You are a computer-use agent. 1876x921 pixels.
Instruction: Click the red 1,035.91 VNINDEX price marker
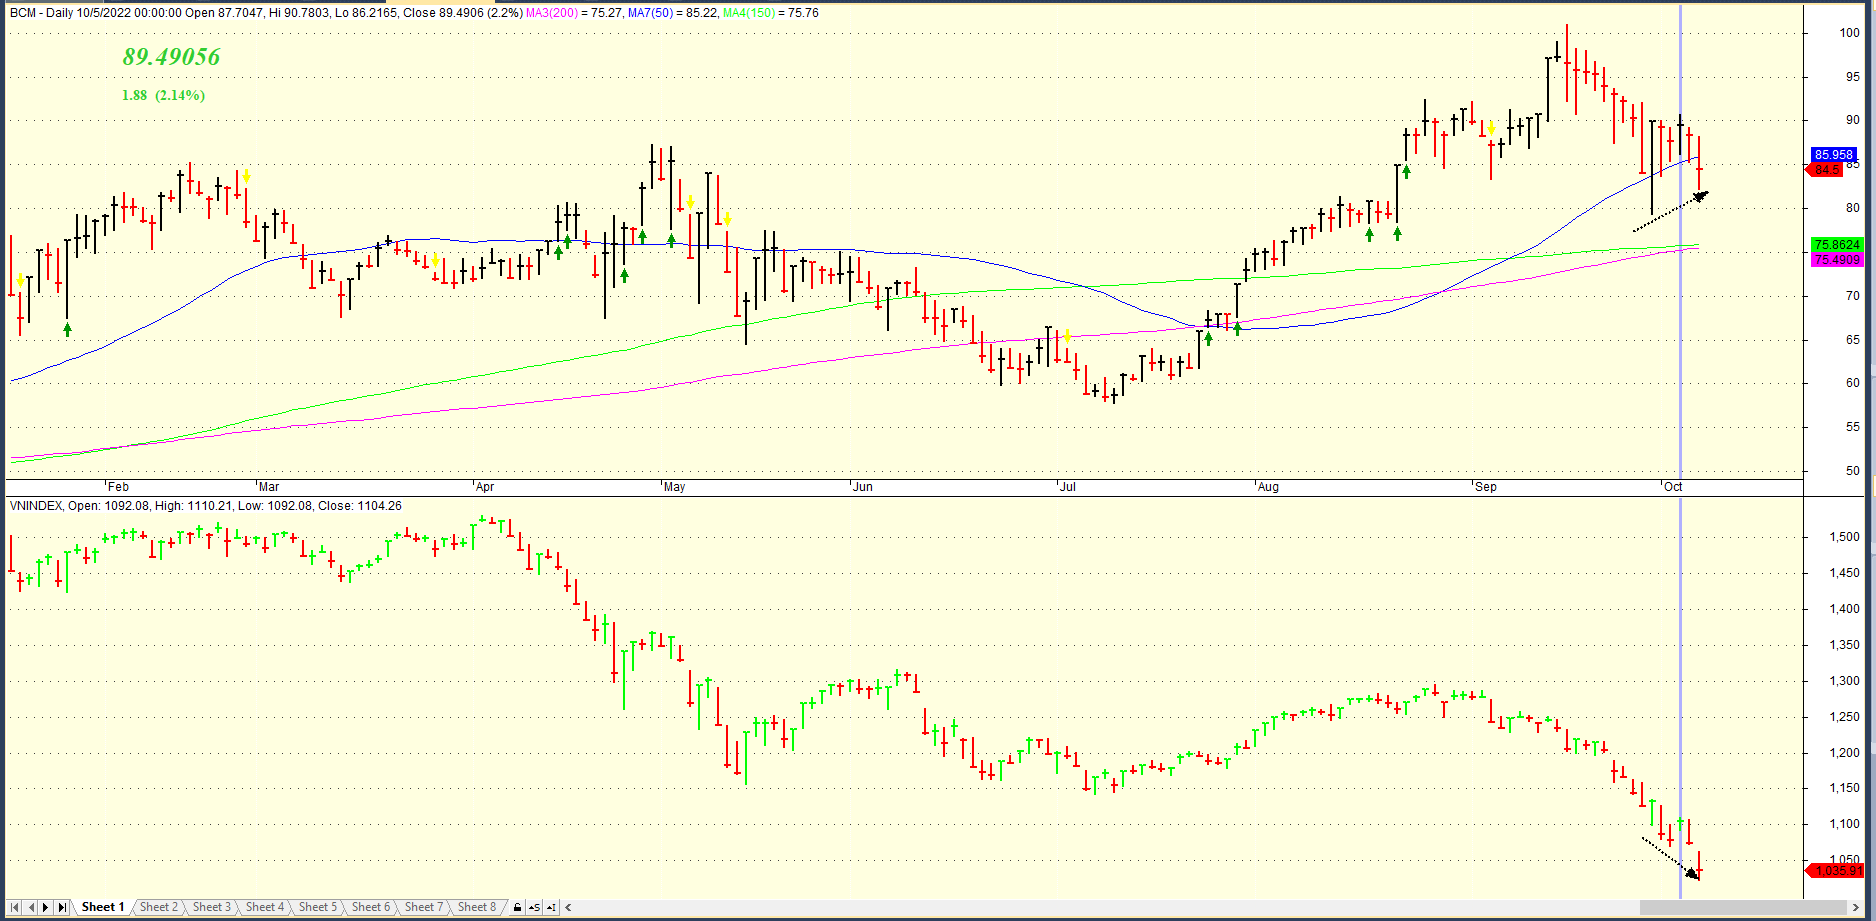point(1838,871)
